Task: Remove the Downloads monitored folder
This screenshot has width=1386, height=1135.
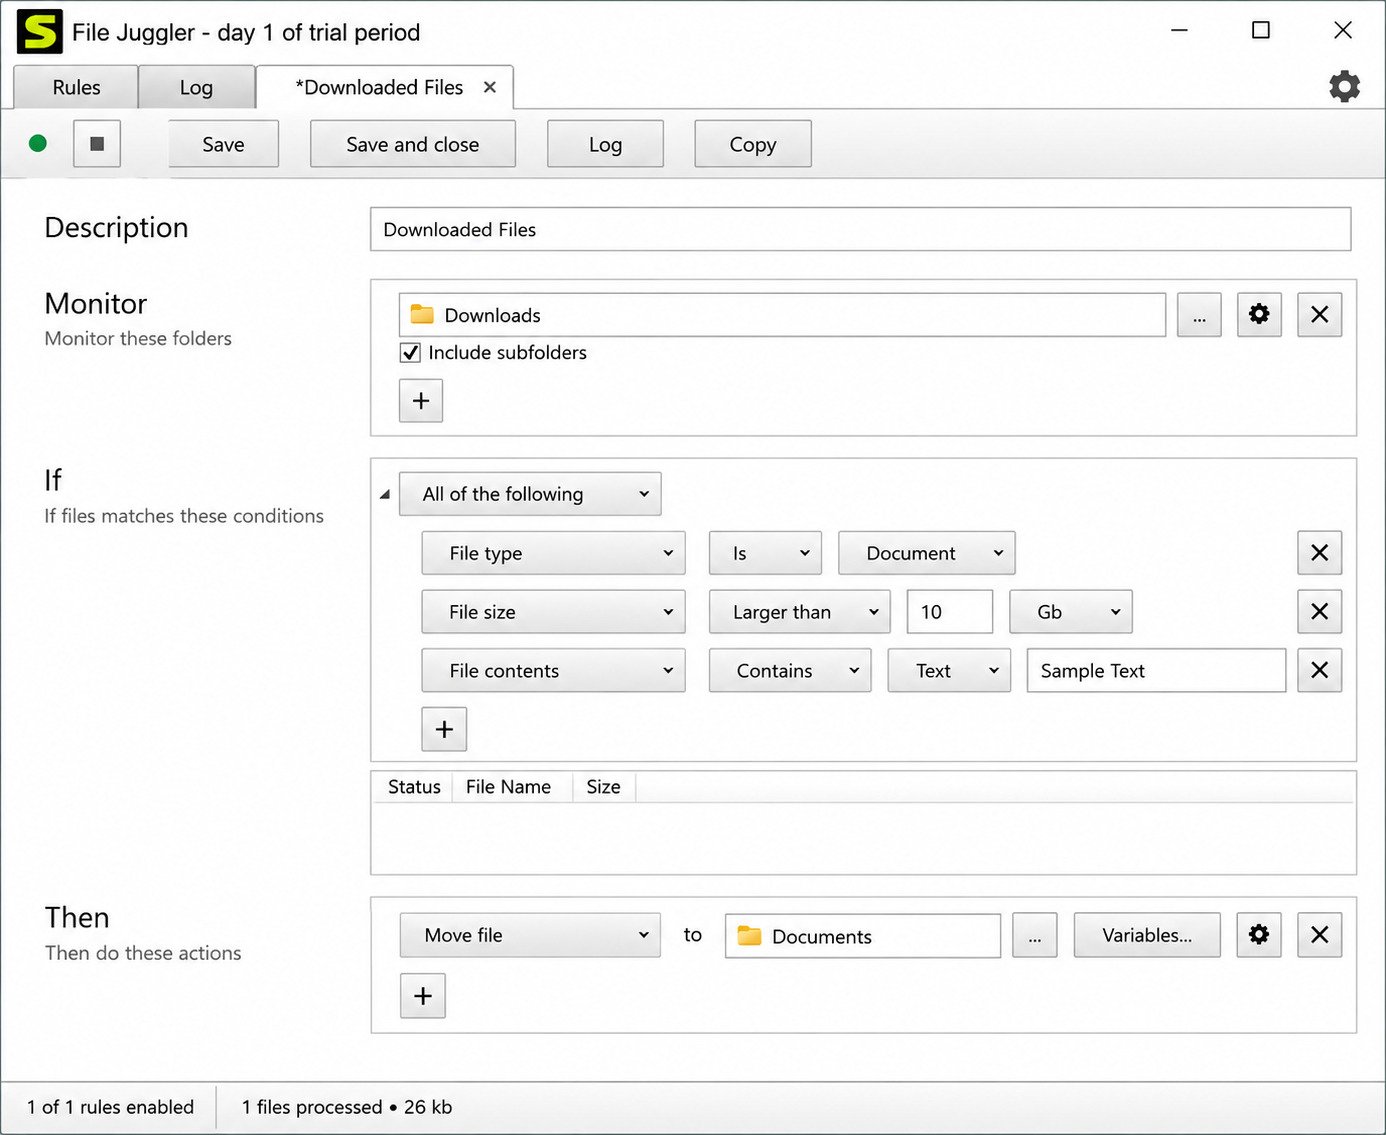Action: point(1319,315)
